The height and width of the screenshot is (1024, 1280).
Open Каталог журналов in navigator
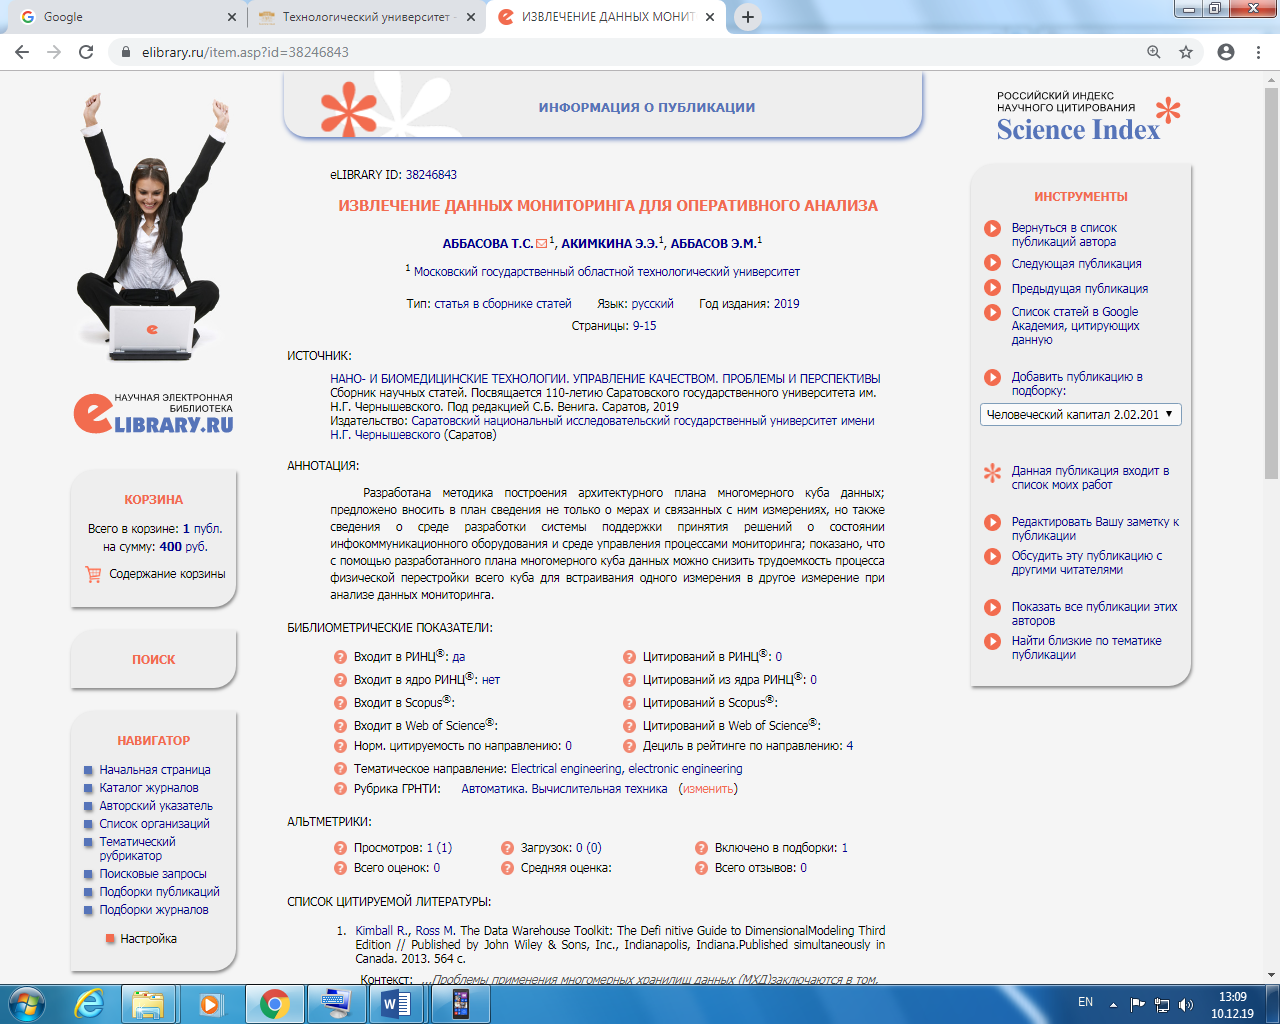pyautogui.click(x=149, y=788)
